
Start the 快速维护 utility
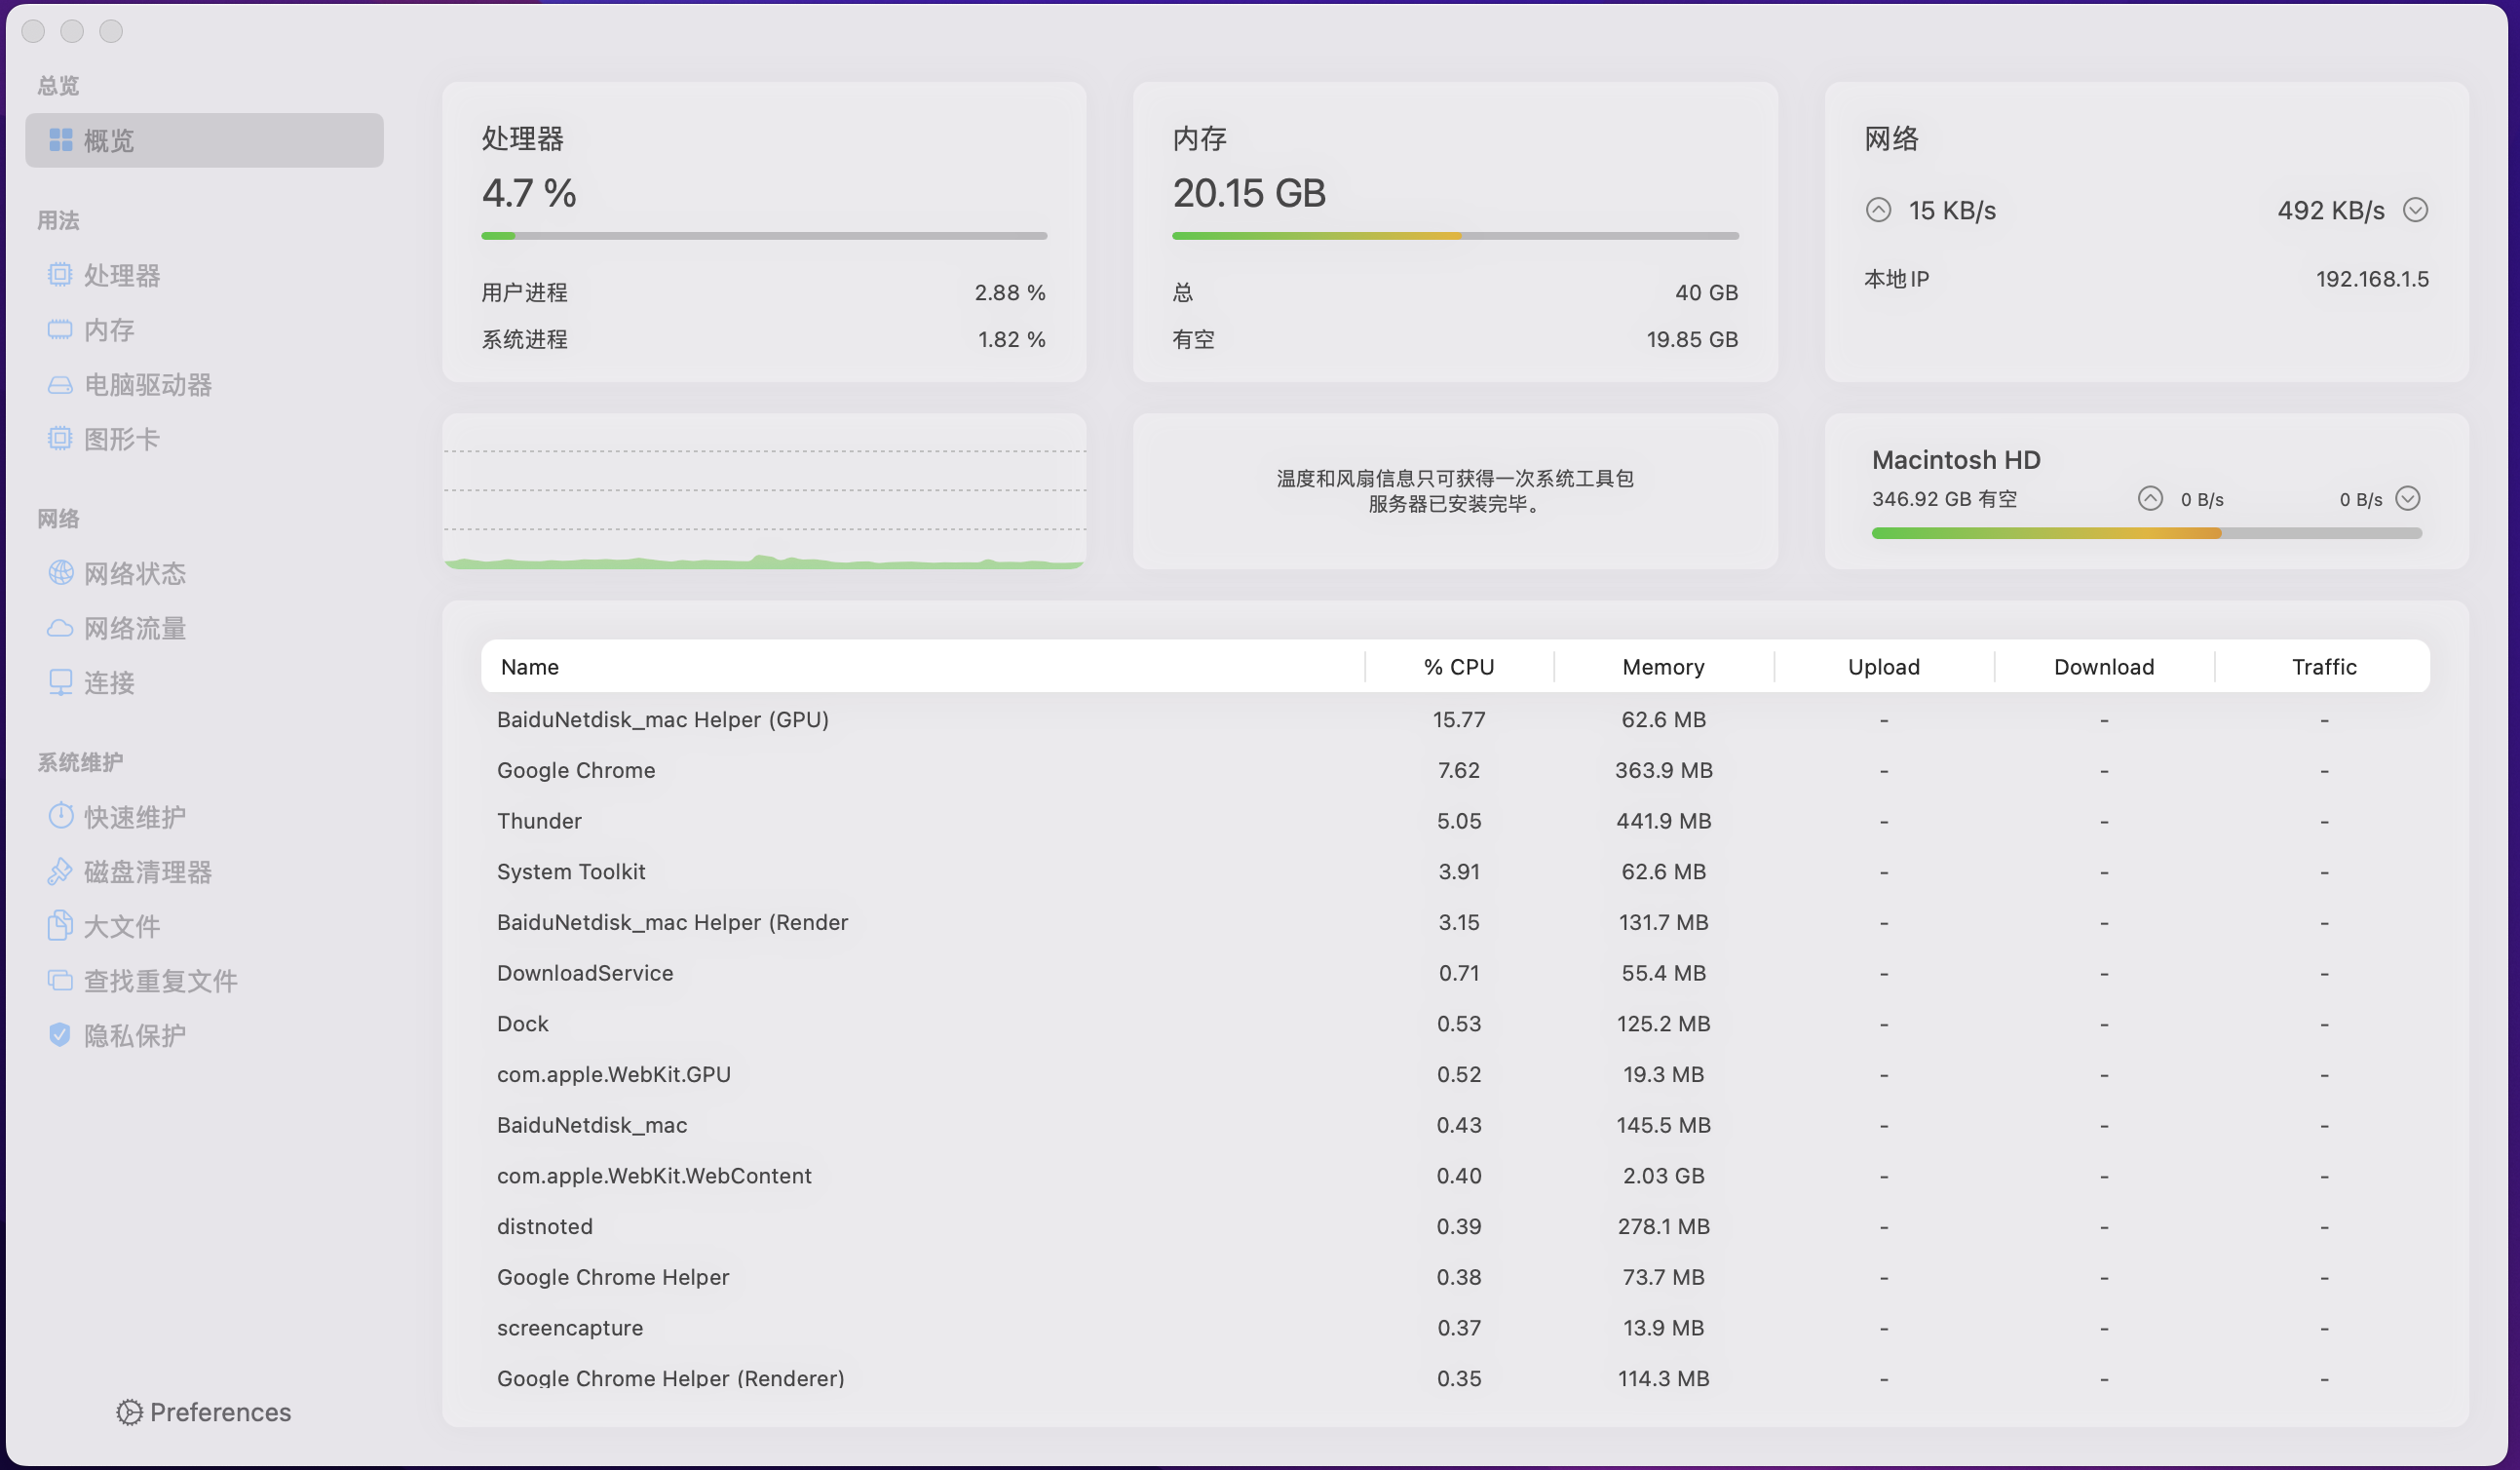coord(135,816)
